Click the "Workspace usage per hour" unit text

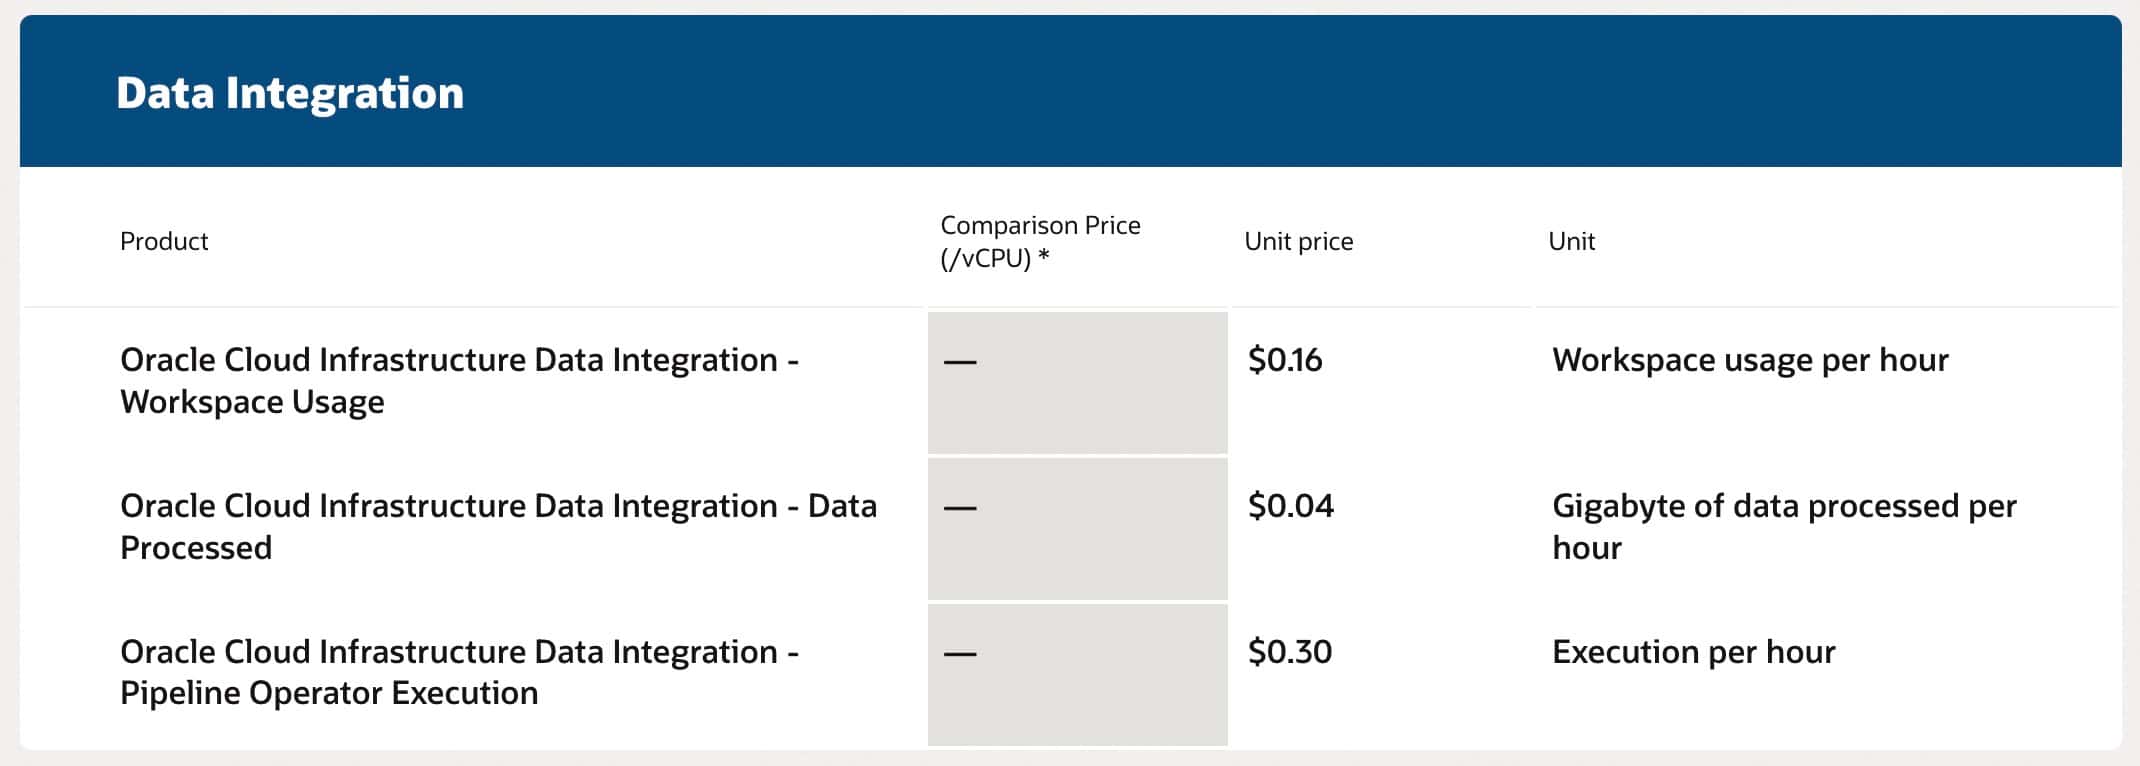tap(1749, 360)
